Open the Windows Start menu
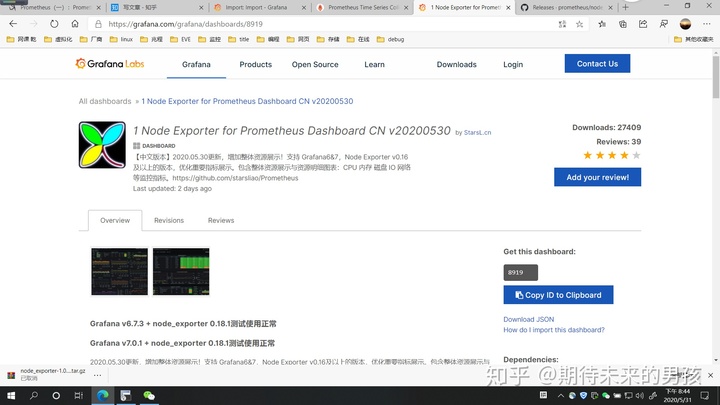This screenshot has width=720, height=405. pos(11,395)
